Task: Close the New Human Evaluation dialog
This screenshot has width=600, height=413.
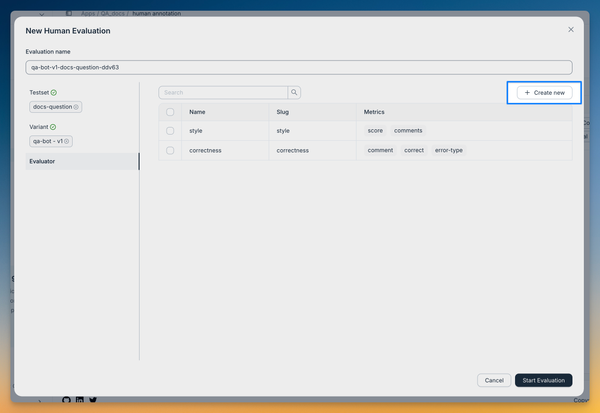Action: click(571, 30)
